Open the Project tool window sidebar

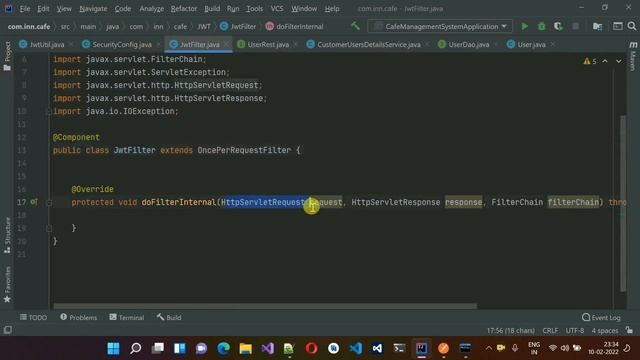[7, 56]
